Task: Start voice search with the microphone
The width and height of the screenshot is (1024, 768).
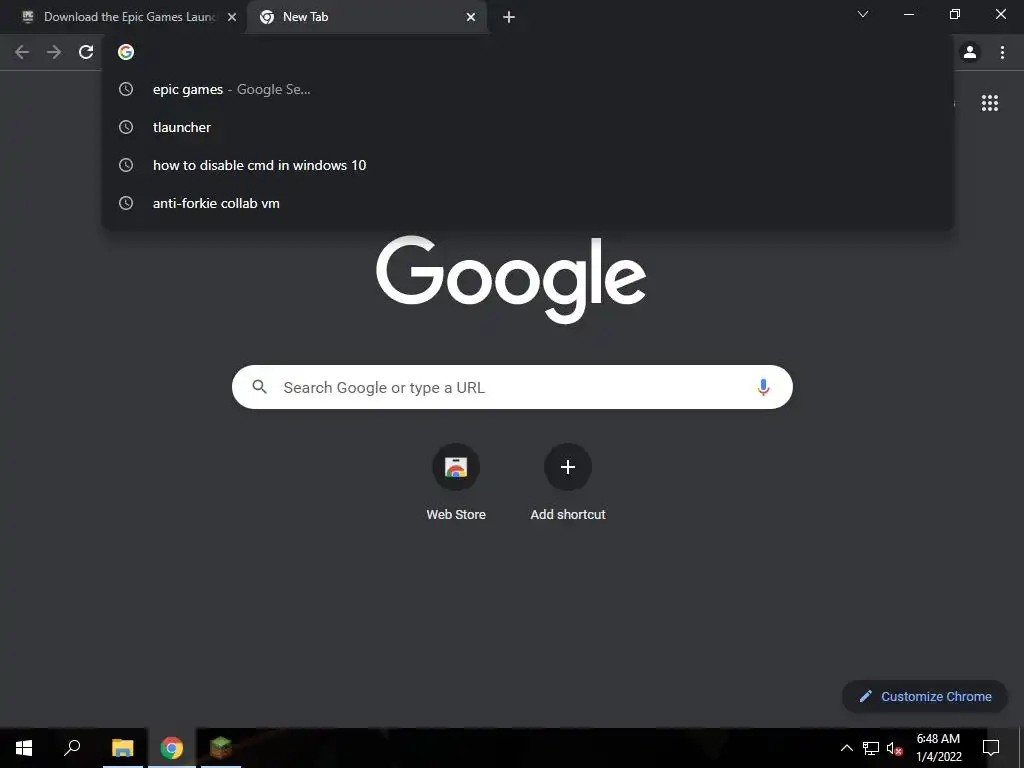Action: [x=763, y=387]
